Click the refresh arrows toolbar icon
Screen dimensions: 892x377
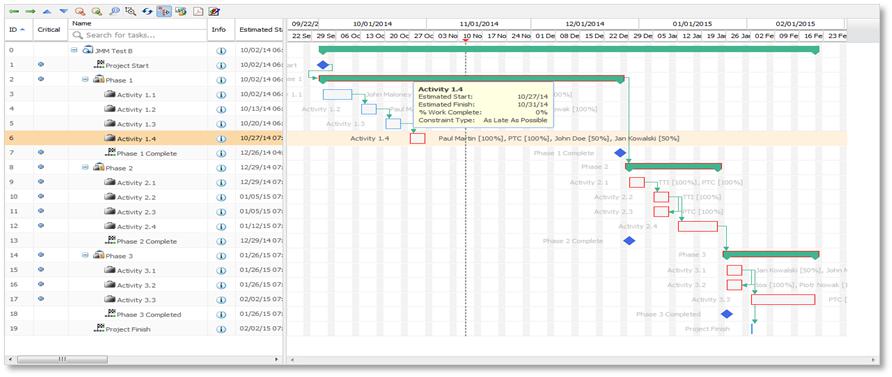[147, 11]
